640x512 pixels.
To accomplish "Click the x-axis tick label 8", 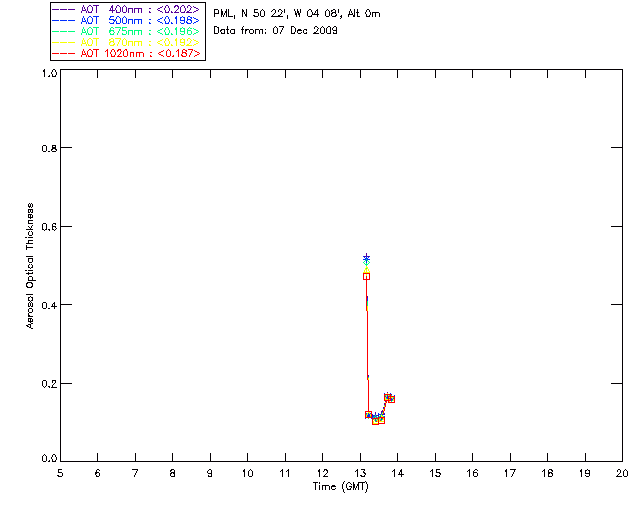I will point(173,473).
